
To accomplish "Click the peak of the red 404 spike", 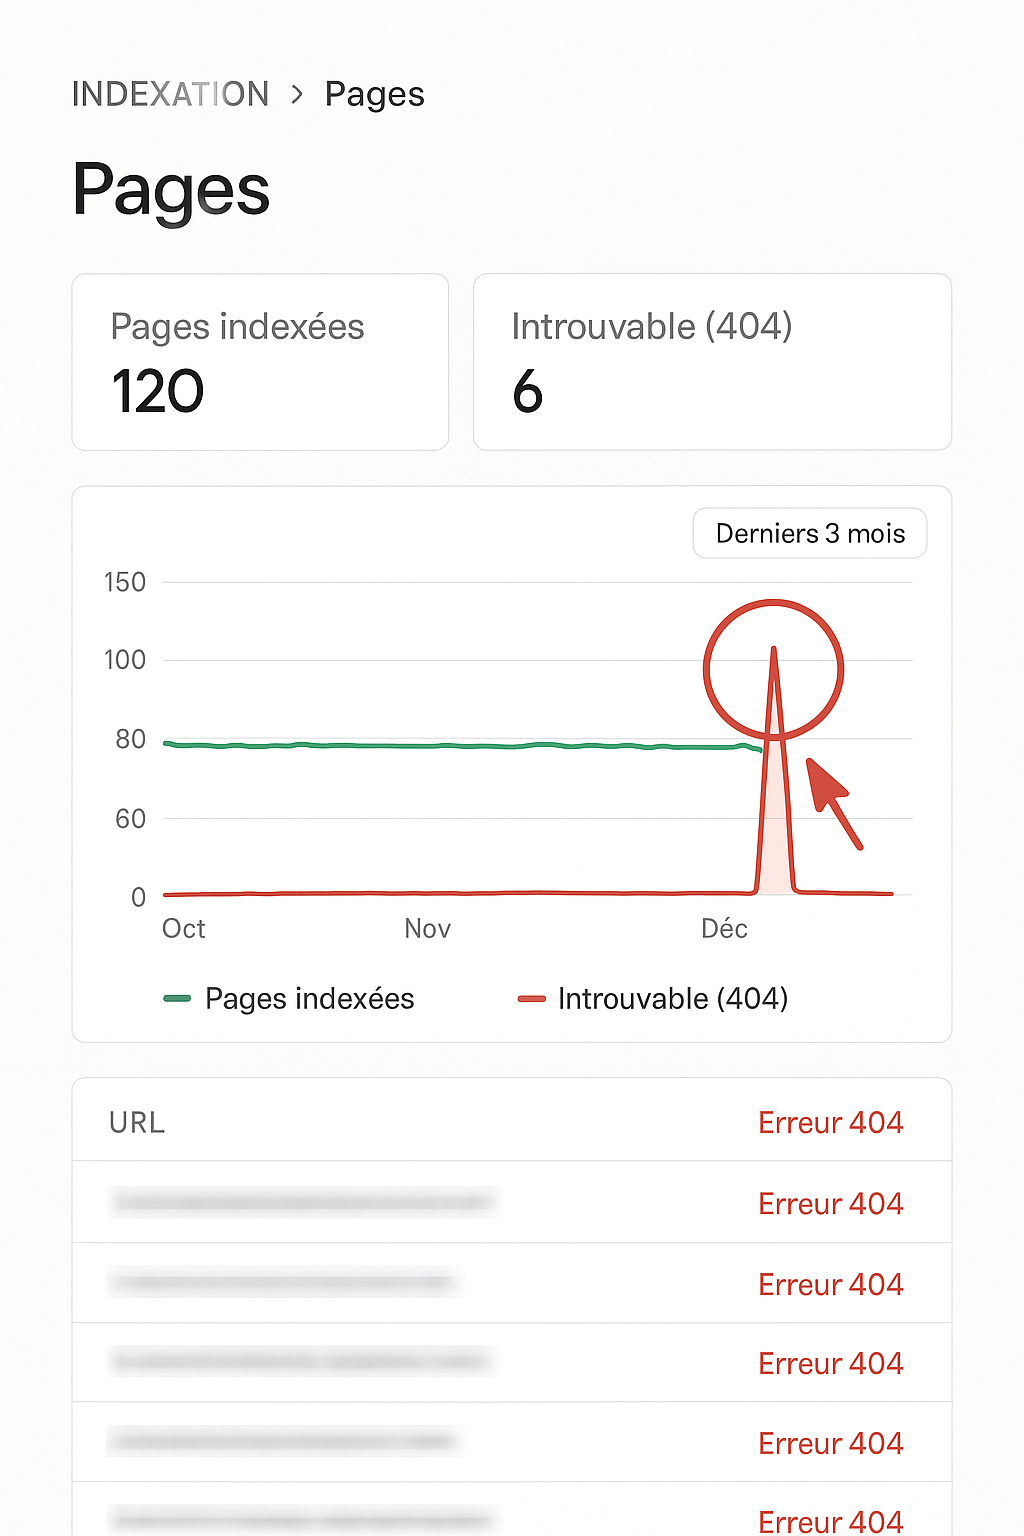I will [773, 652].
